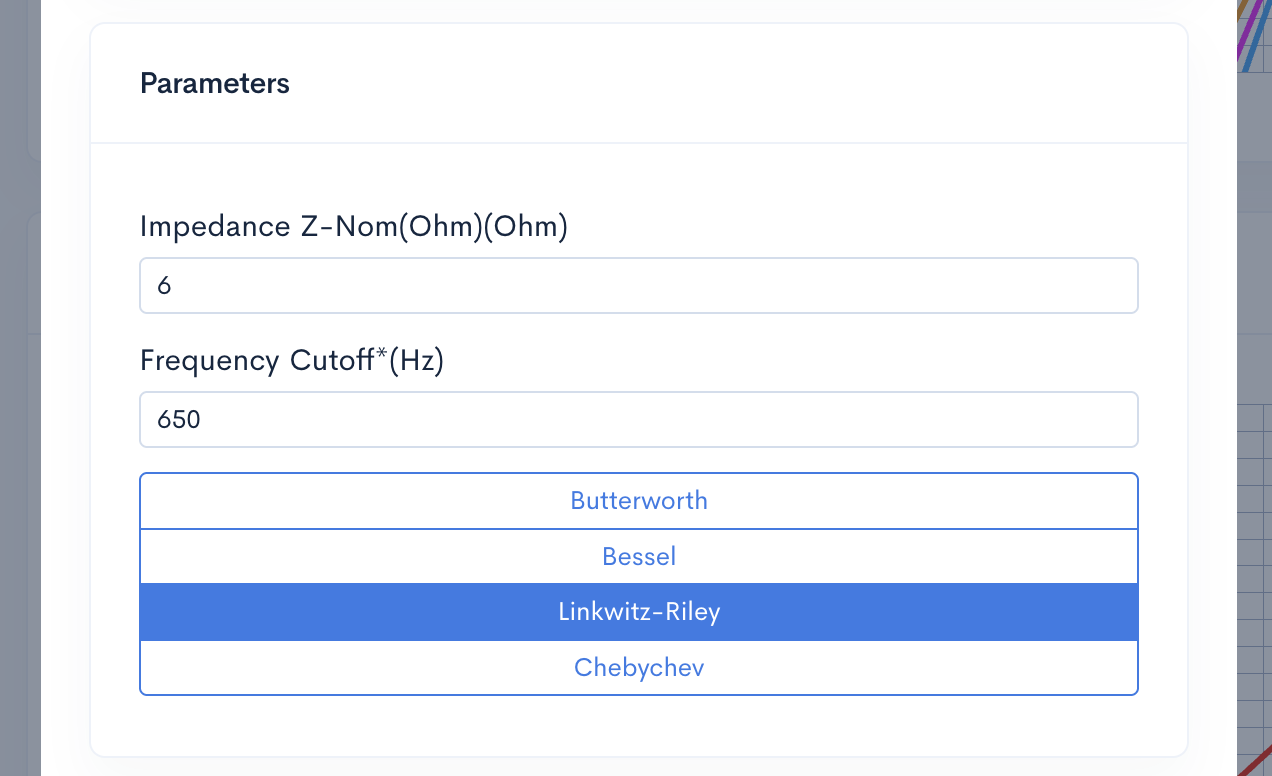Image resolution: width=1272 pixels, height=776 pixels.
Task: Click the 650 value in the cutoff field
Action: (x=179, y=420)
